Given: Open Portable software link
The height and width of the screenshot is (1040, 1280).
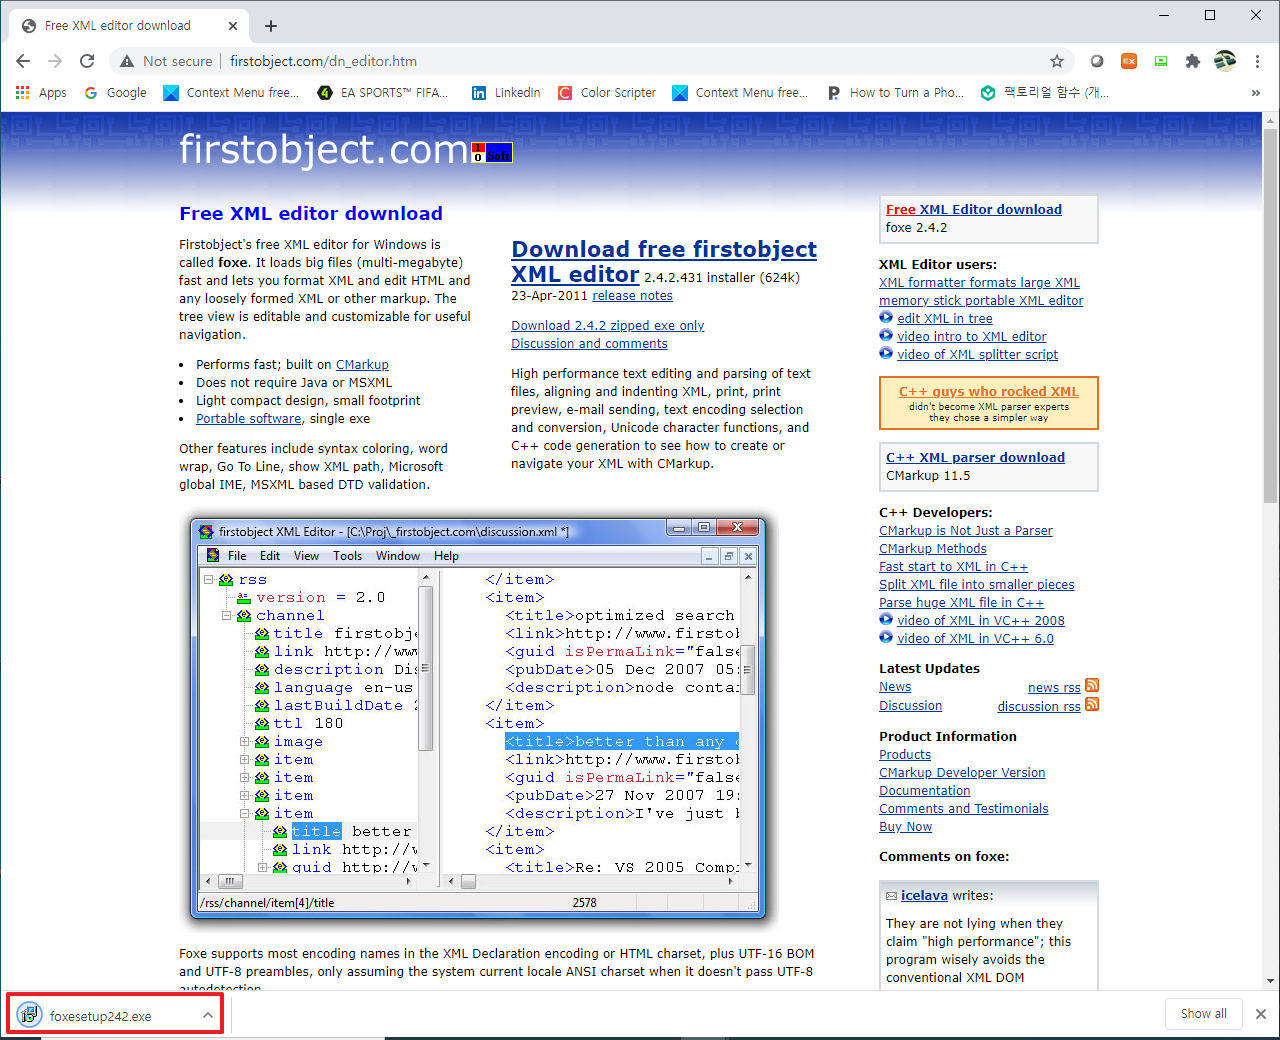Looking at the screenshot, I should coord(248,419).
